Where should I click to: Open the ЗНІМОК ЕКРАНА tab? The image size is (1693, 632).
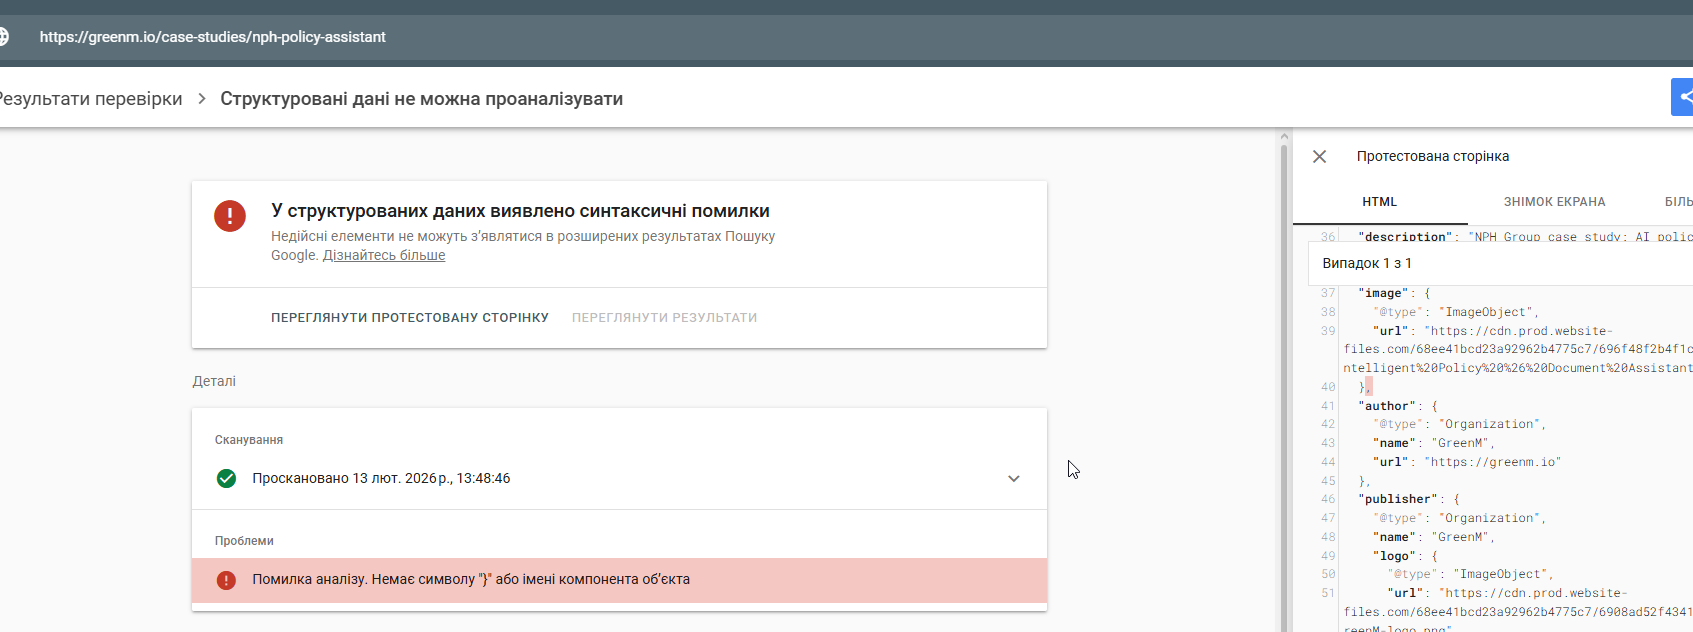click(x=1554, y=202)
